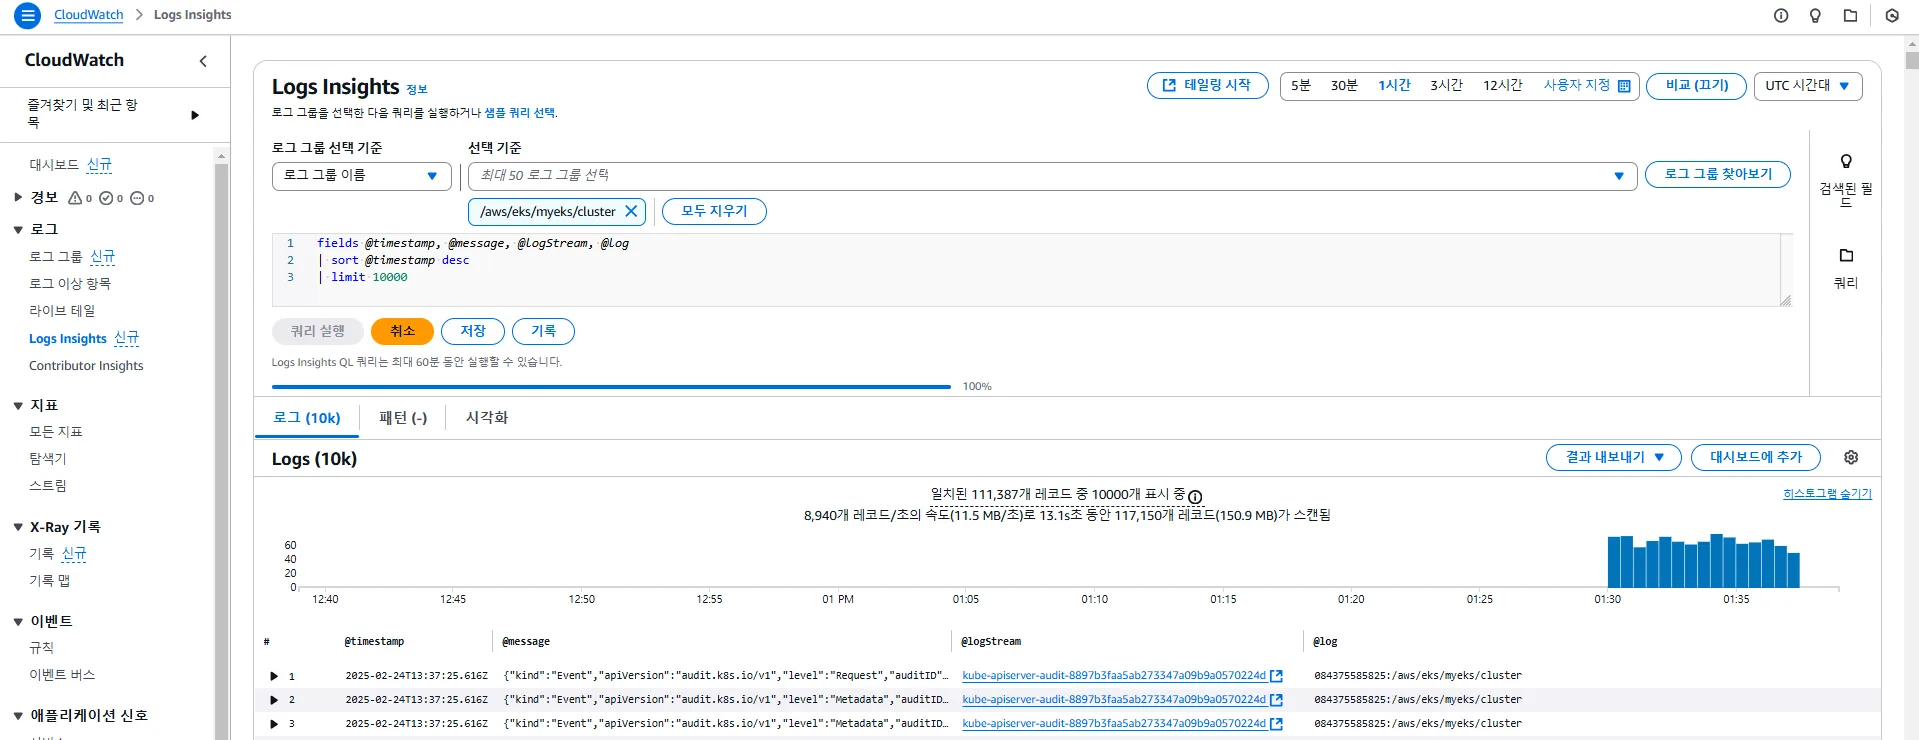1919x740 pixels.
Task: Open the log group selection criteria dropdown
Action: (x=361, y=176)
